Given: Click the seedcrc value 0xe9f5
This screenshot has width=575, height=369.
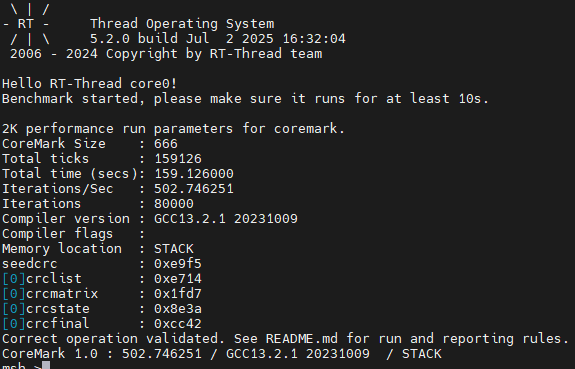Looking at the screenshot, I should tap(178, 264).
